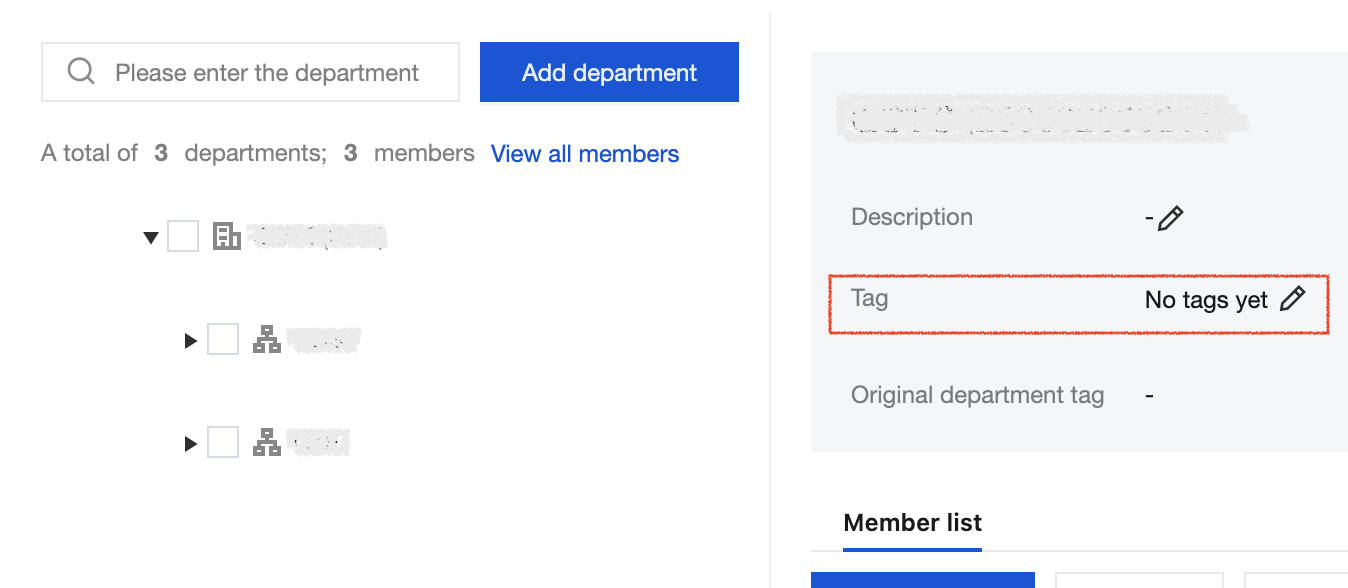The image size is (1348, 588).
Task: Expand the second sub-department node
Action: [191, 443]
